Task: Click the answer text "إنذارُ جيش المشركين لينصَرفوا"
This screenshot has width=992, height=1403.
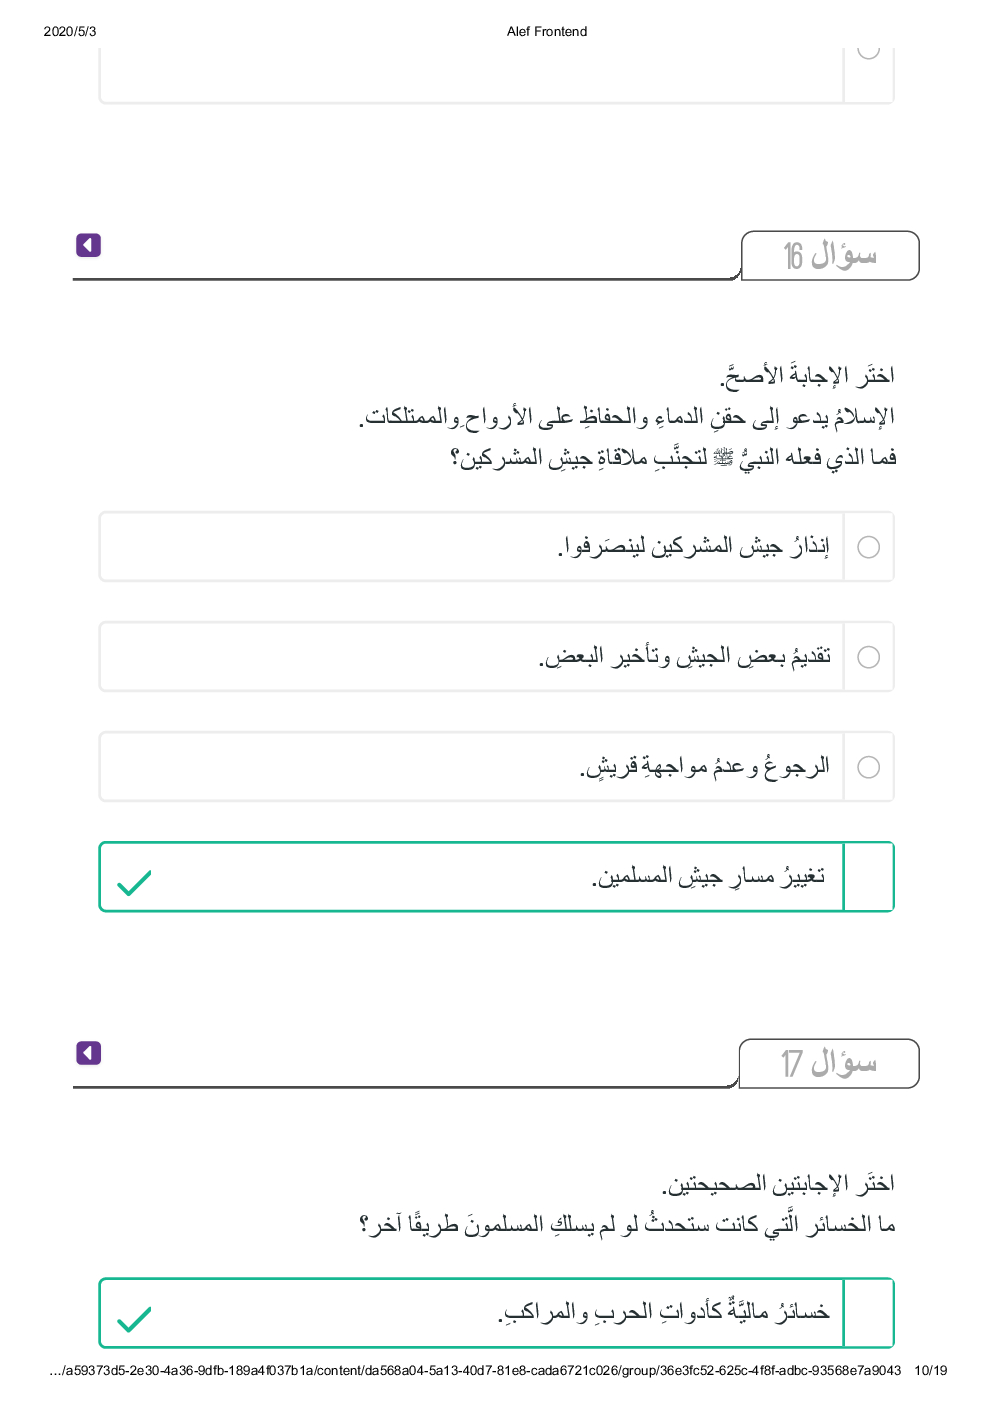Action: [x=694, y=547]
